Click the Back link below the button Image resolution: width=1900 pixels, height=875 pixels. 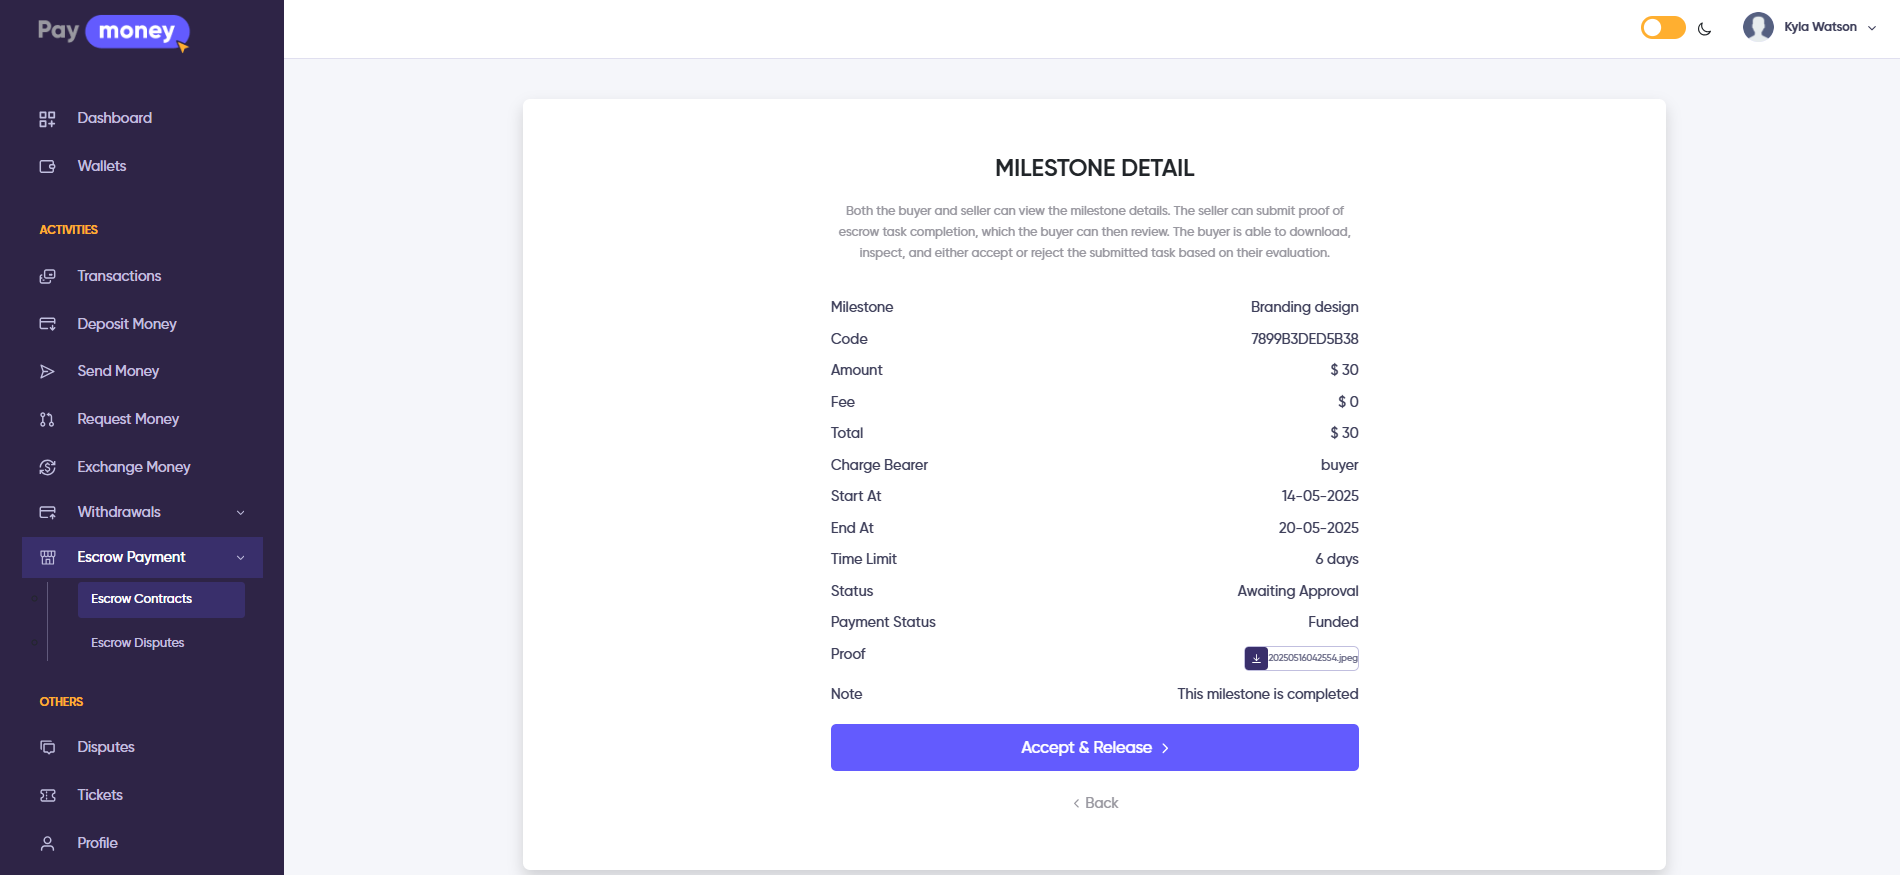pos(1096,803)
